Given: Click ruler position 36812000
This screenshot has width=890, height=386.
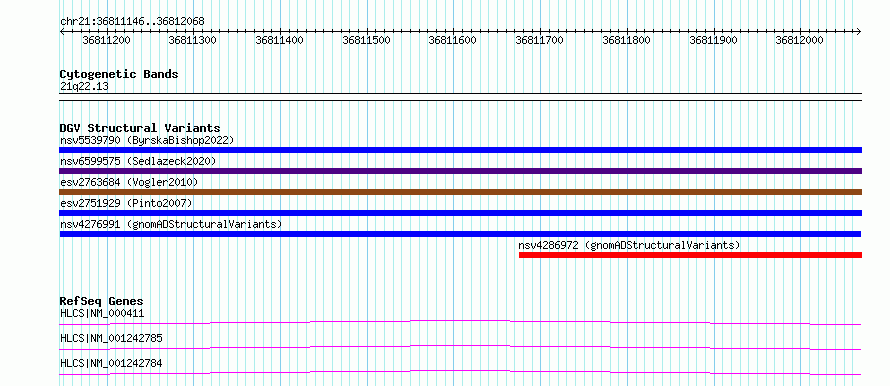Looking at the screenshot, I should point(800,40).
